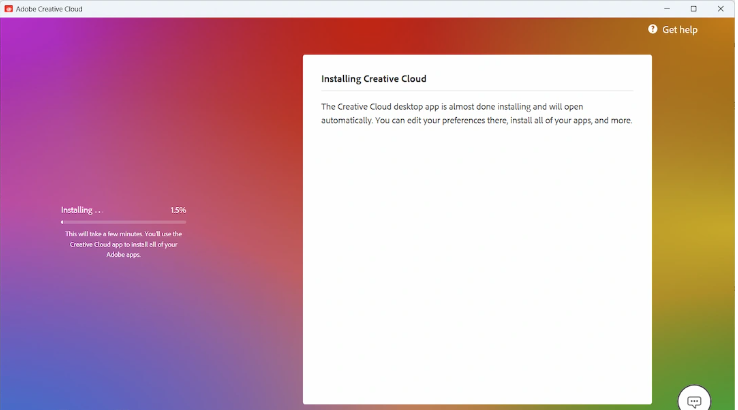This screenshot has height=410, width=738.
Task: Minimize the Adobe Creative Cloud window
Action: 667,8
